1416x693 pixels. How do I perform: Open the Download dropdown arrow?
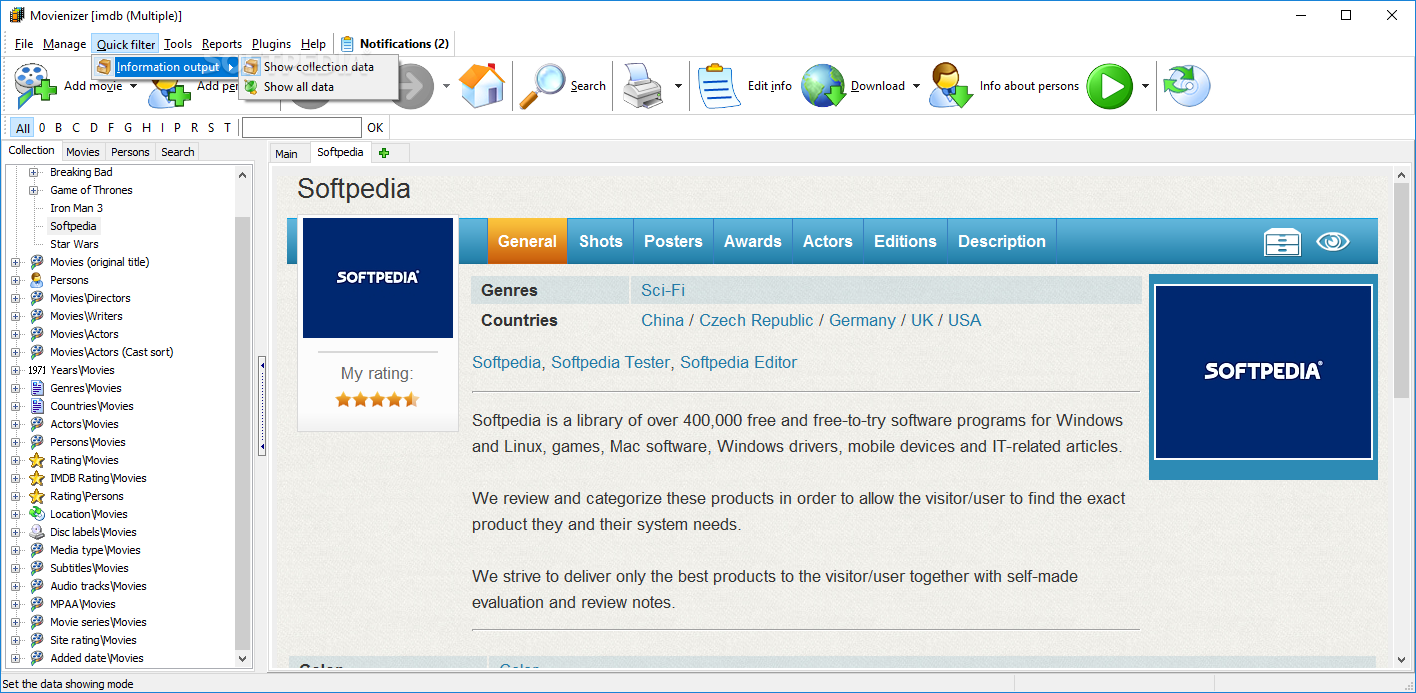pos(916,86)
